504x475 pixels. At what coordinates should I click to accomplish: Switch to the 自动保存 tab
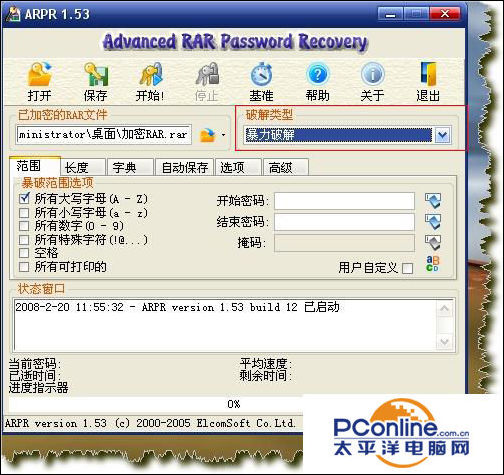[185, 167]
